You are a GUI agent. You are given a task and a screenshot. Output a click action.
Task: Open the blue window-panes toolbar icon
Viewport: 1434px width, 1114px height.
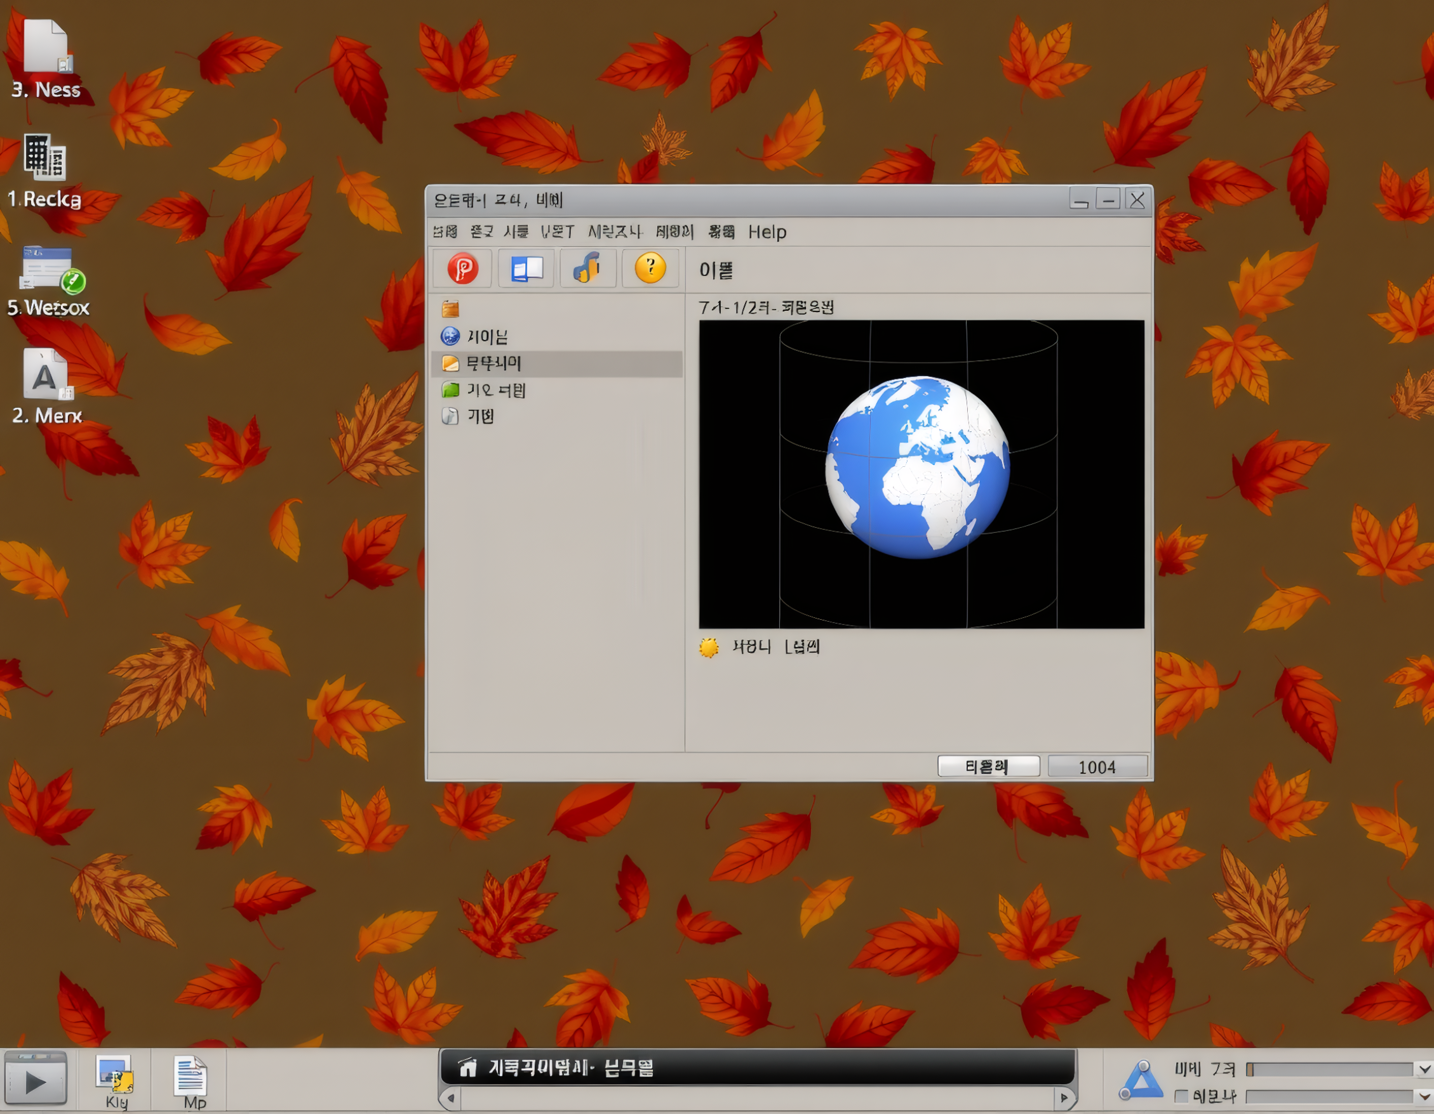[526, 268]
